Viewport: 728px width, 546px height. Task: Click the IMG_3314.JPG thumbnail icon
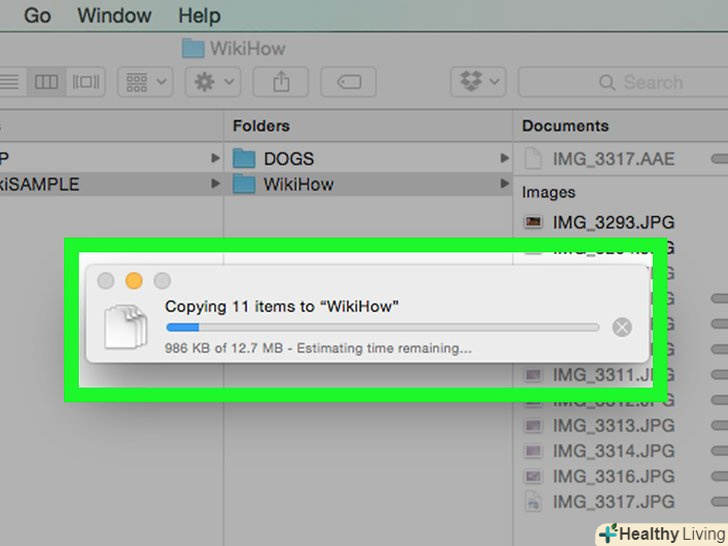533,450
